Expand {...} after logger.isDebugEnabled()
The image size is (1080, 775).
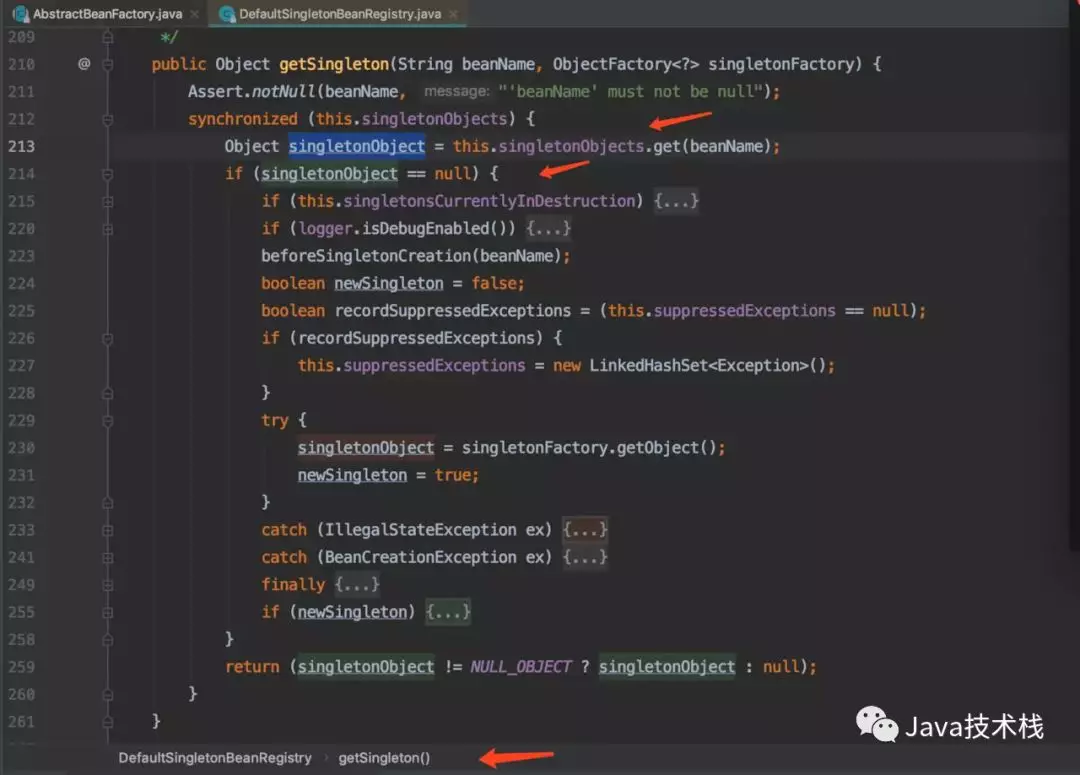click(x=548, y=228)
